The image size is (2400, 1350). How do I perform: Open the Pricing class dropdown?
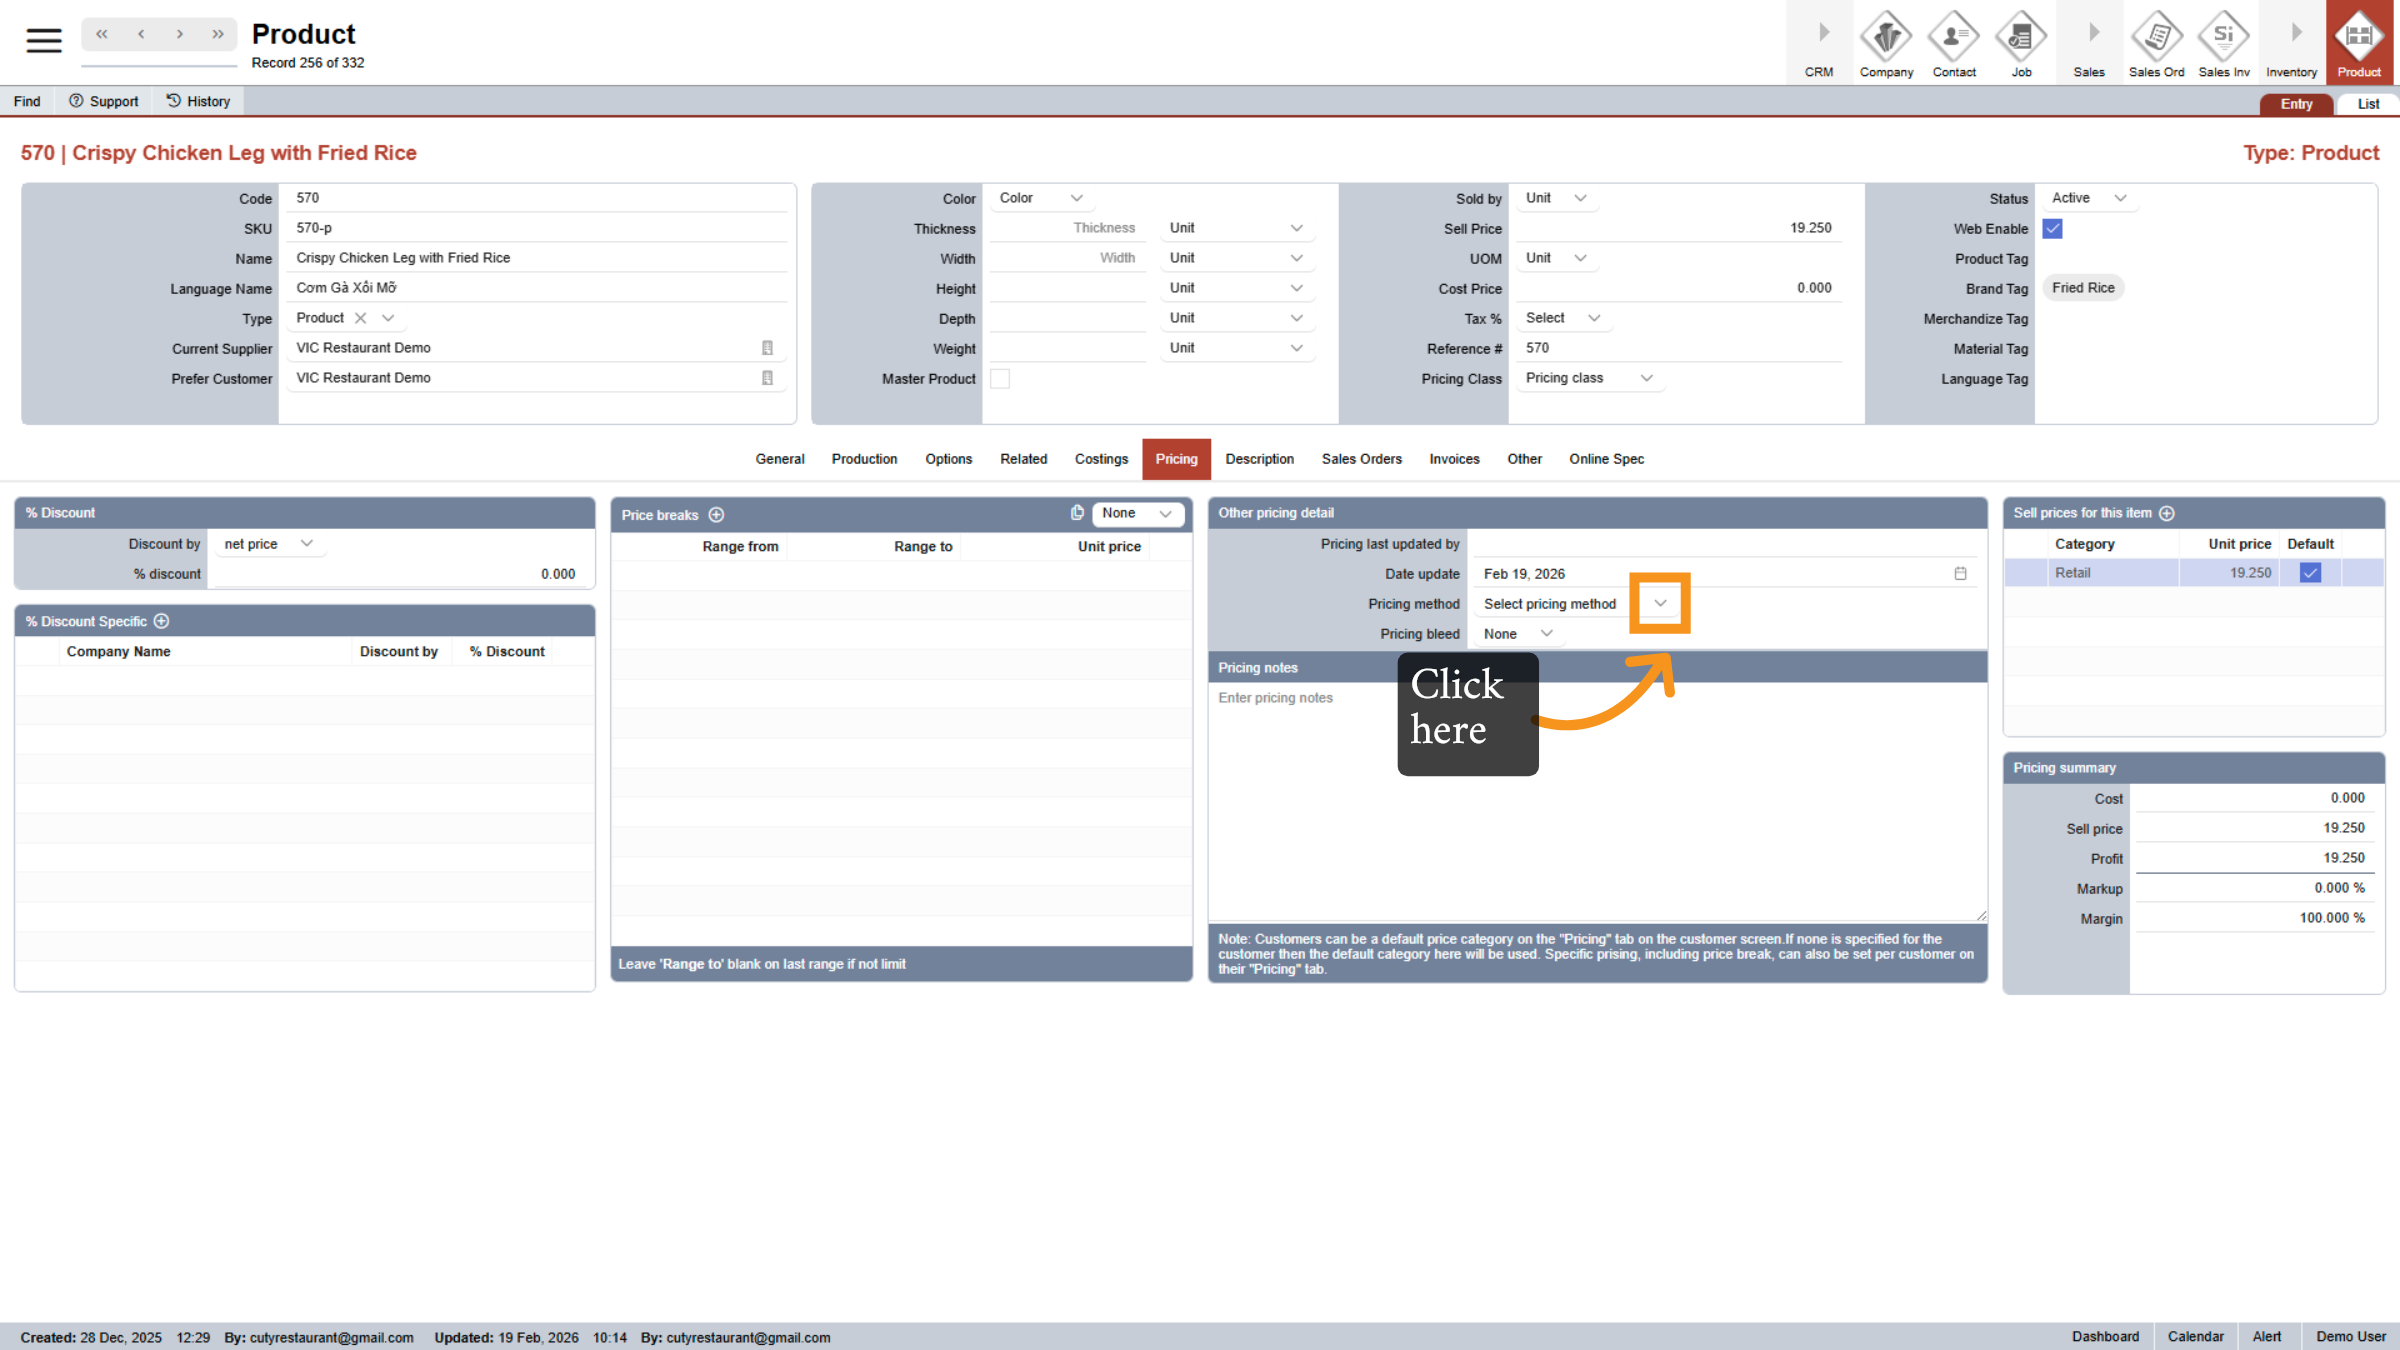pyautogui.click(x=1646, y=378)
